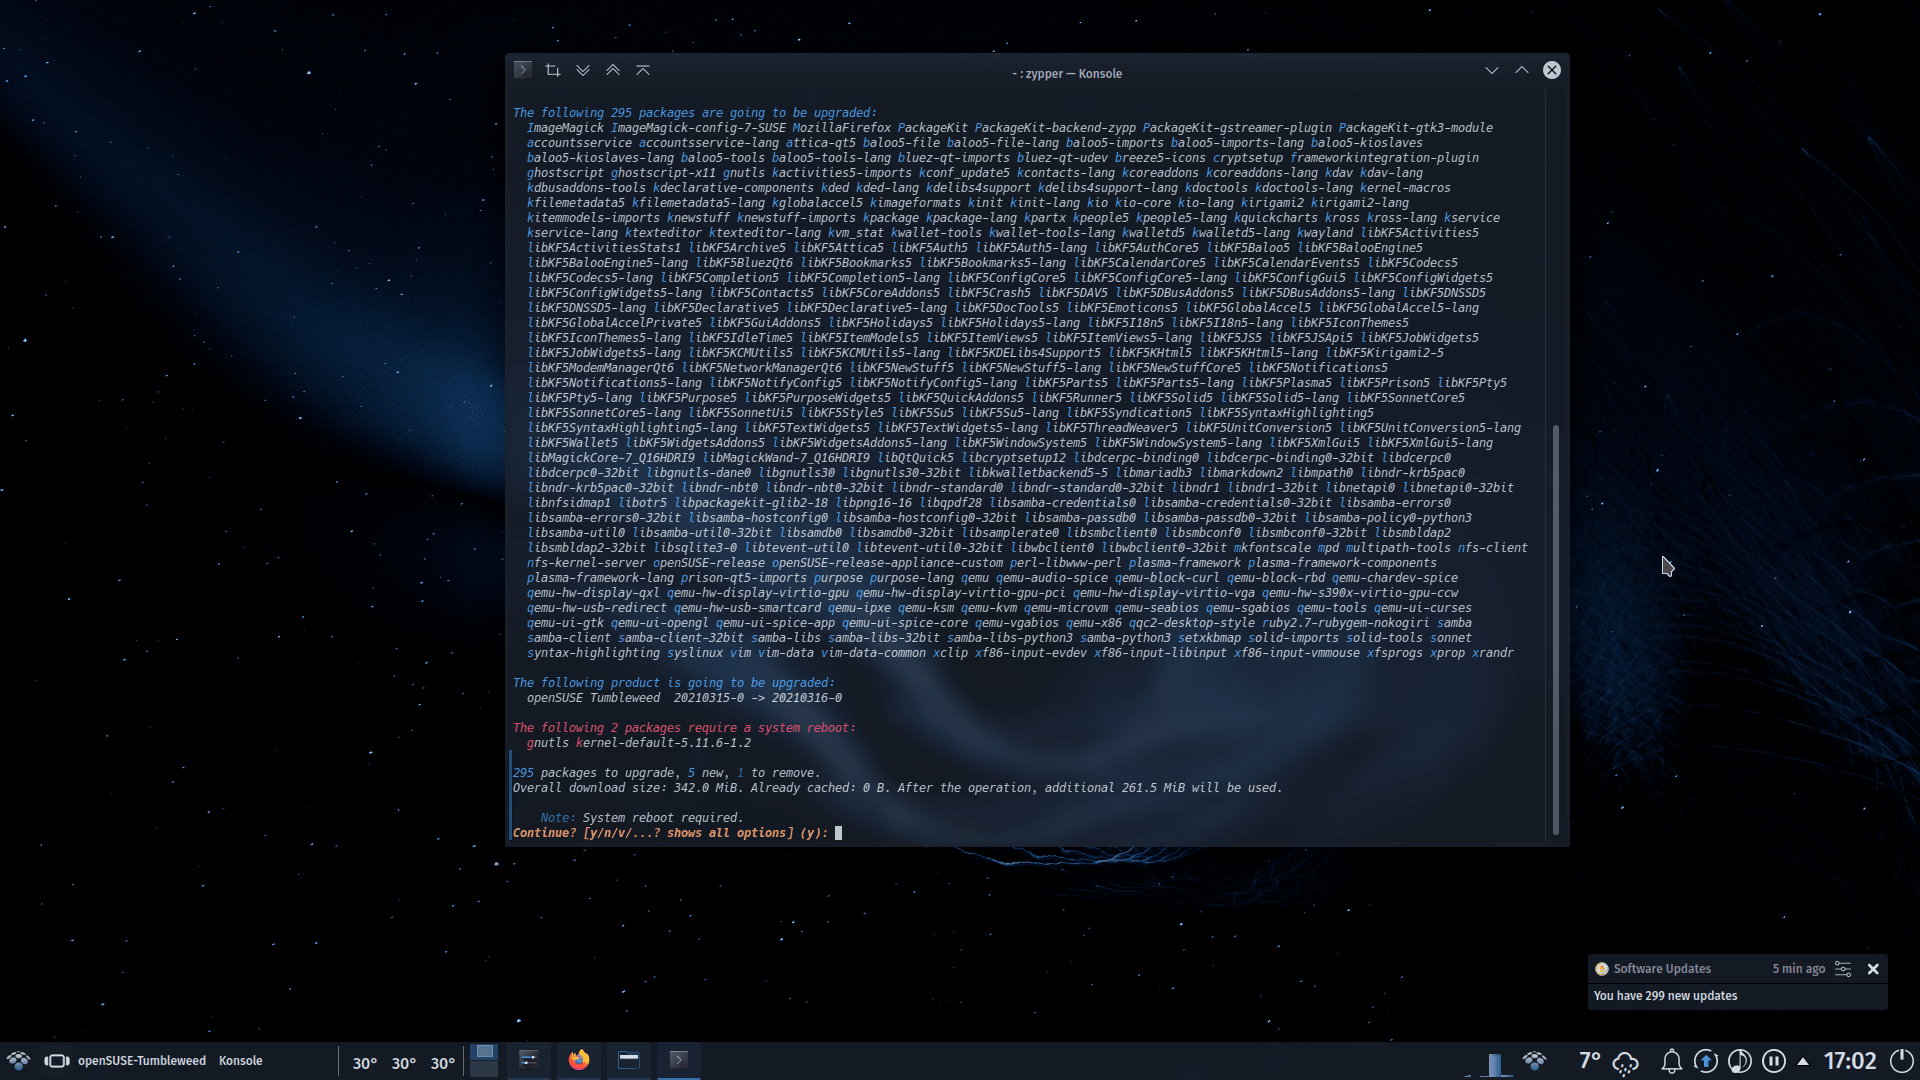This screenshot has width=1920, height=1080.
Task: Expand hidden system tray icons
Action: [x=1803, y=1062]
